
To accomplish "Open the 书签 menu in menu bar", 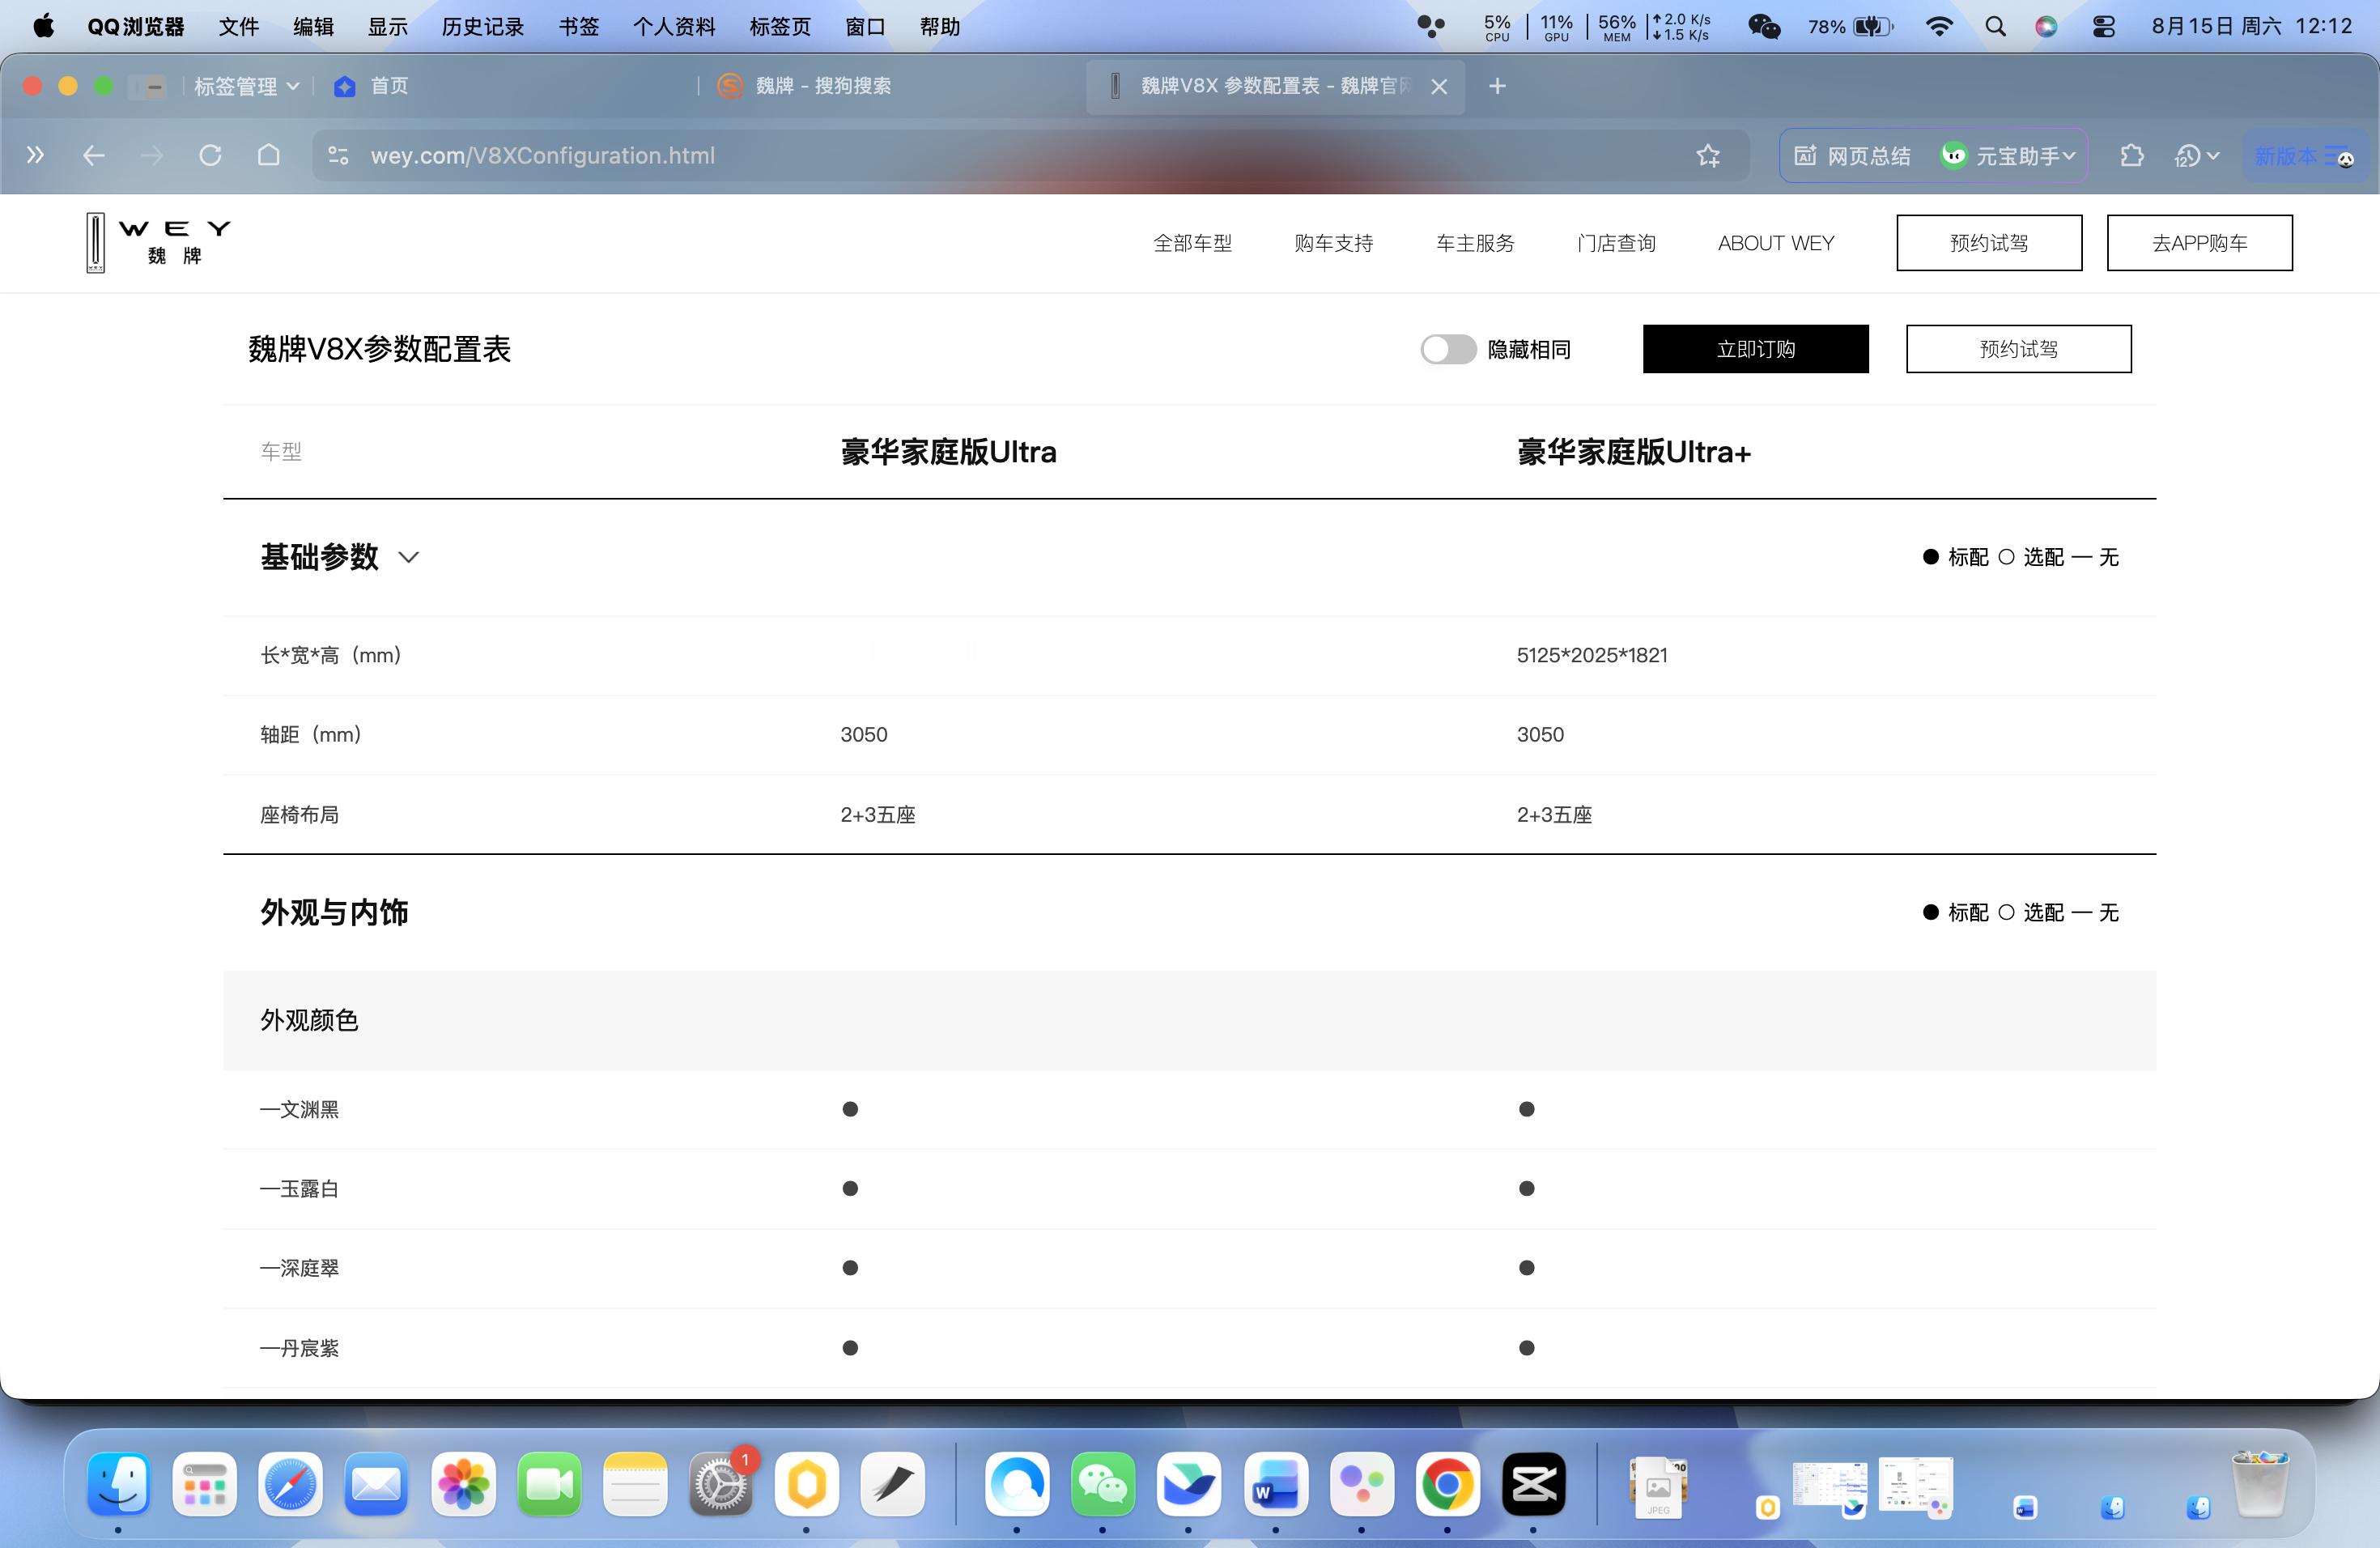I will pos(579,27).
